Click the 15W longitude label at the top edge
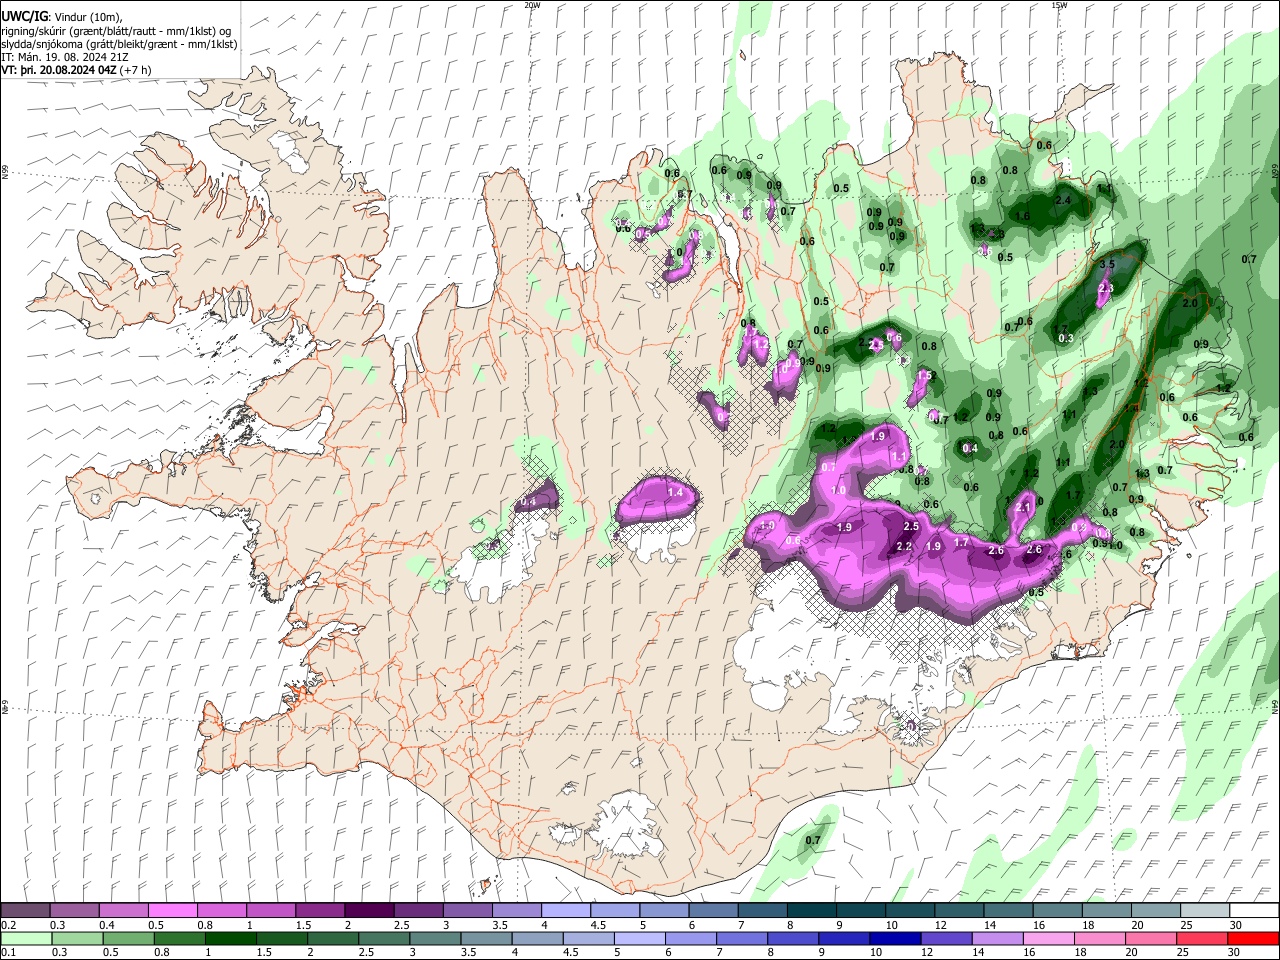 click(x=1058, y=5)
